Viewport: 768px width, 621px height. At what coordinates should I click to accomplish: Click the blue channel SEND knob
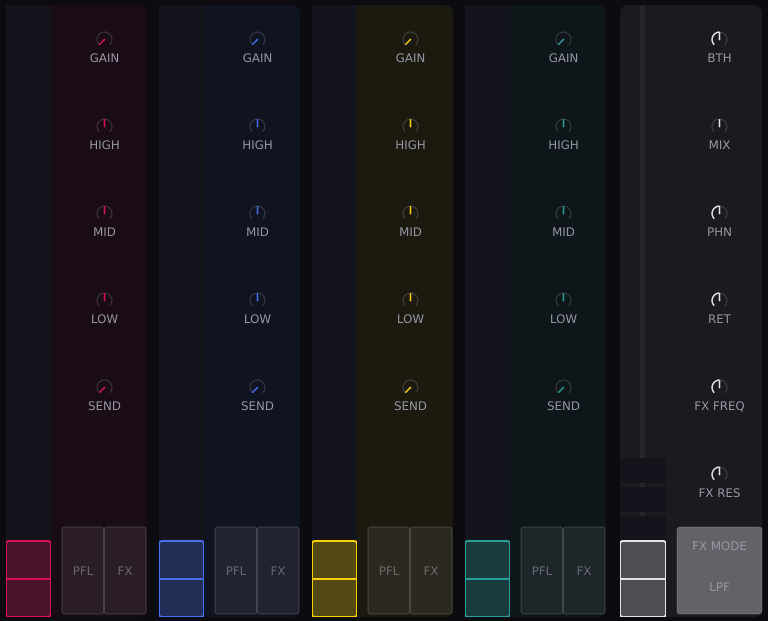257,387
